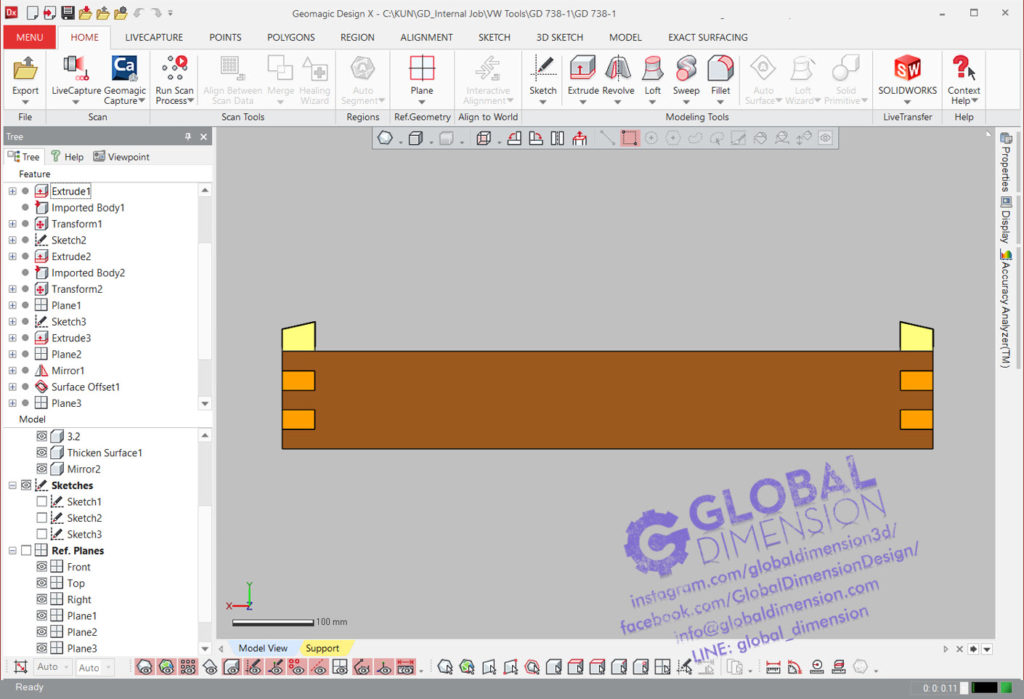Open the first Auto combo box in bottom toolbar

tap(53, 667)
